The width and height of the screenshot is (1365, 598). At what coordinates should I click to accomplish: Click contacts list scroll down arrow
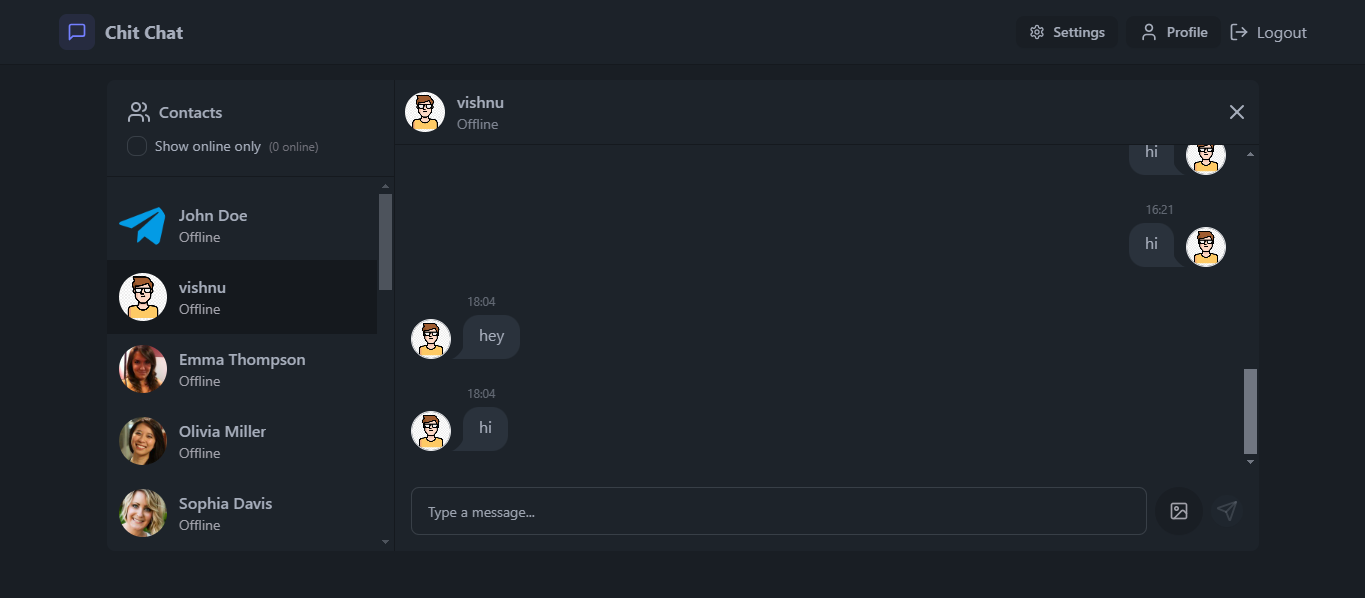point(386,542)
